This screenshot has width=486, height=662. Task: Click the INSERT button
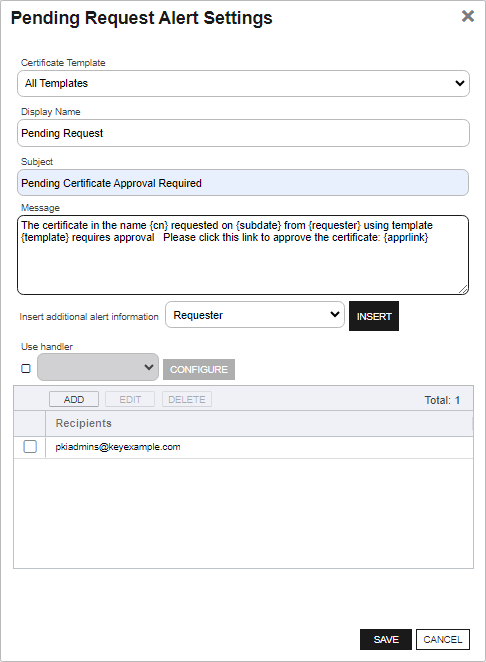(374, 316)
